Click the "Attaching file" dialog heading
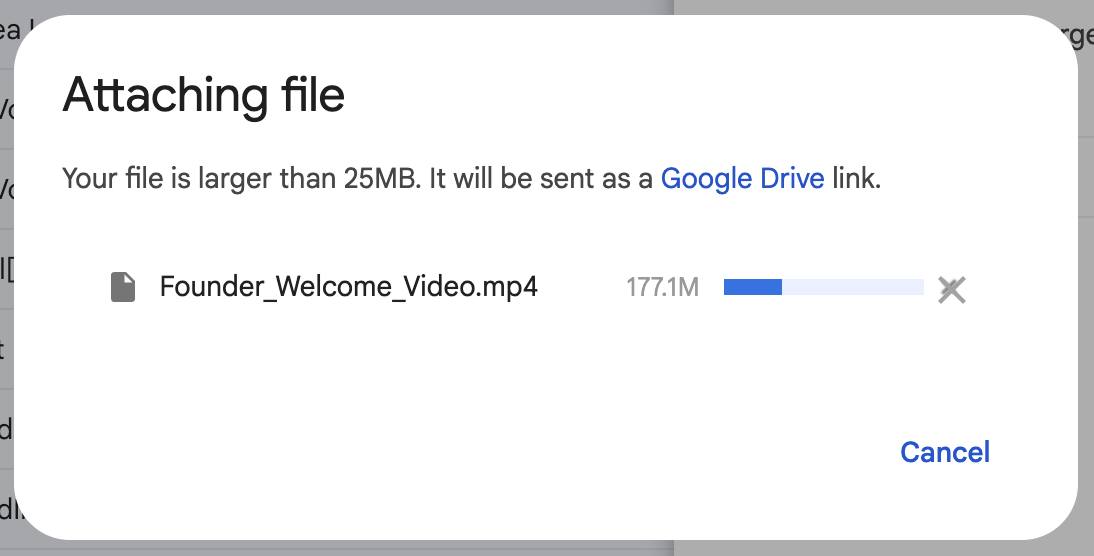The height and width of the screenshot is (556, 1094). [203, 97]
